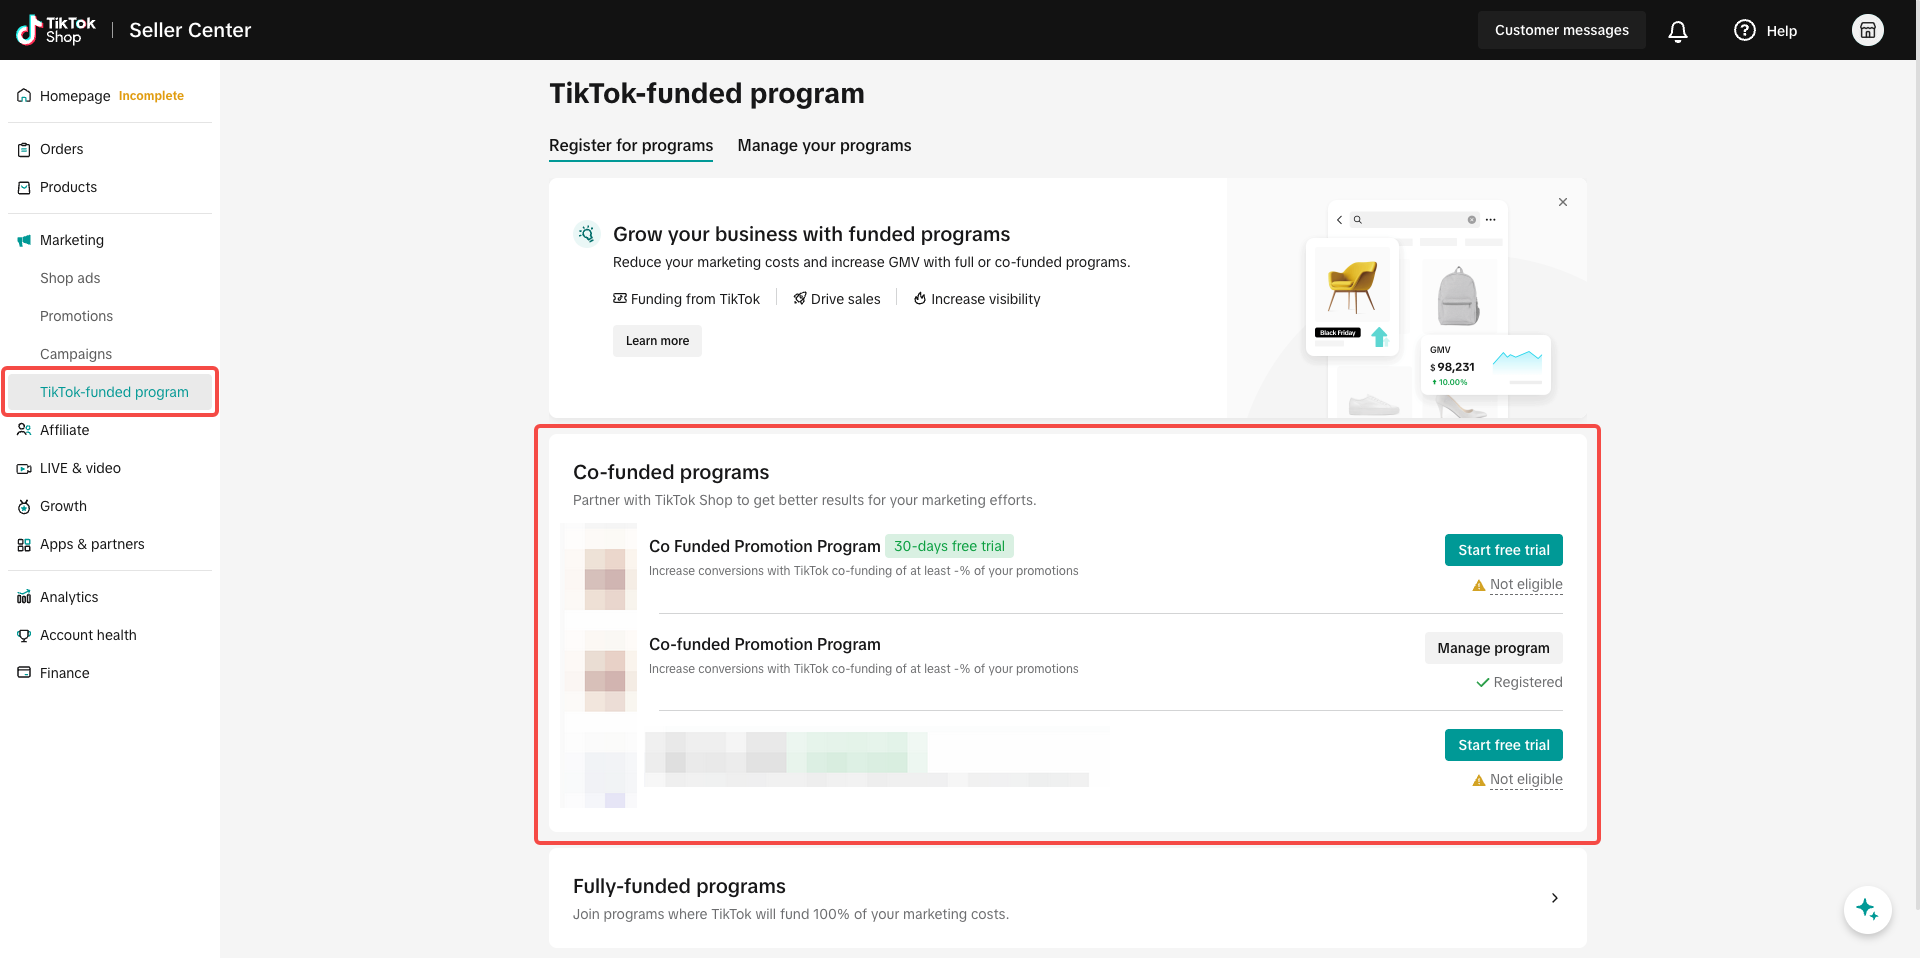The image size is (1920, 958).
Task: Open Help via question mark icon
Action: [1745, 30]
